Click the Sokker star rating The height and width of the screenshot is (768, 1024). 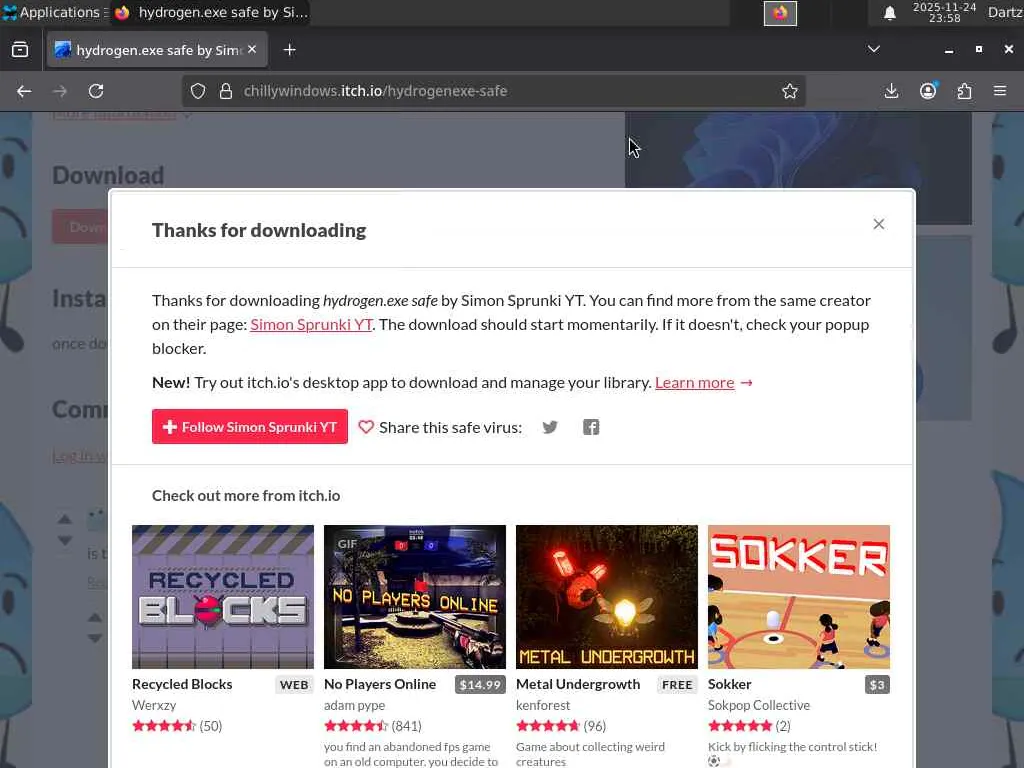(740, 726)
